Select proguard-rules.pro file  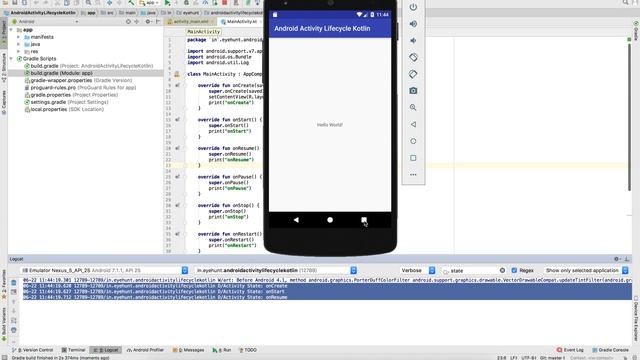point(80,88)
